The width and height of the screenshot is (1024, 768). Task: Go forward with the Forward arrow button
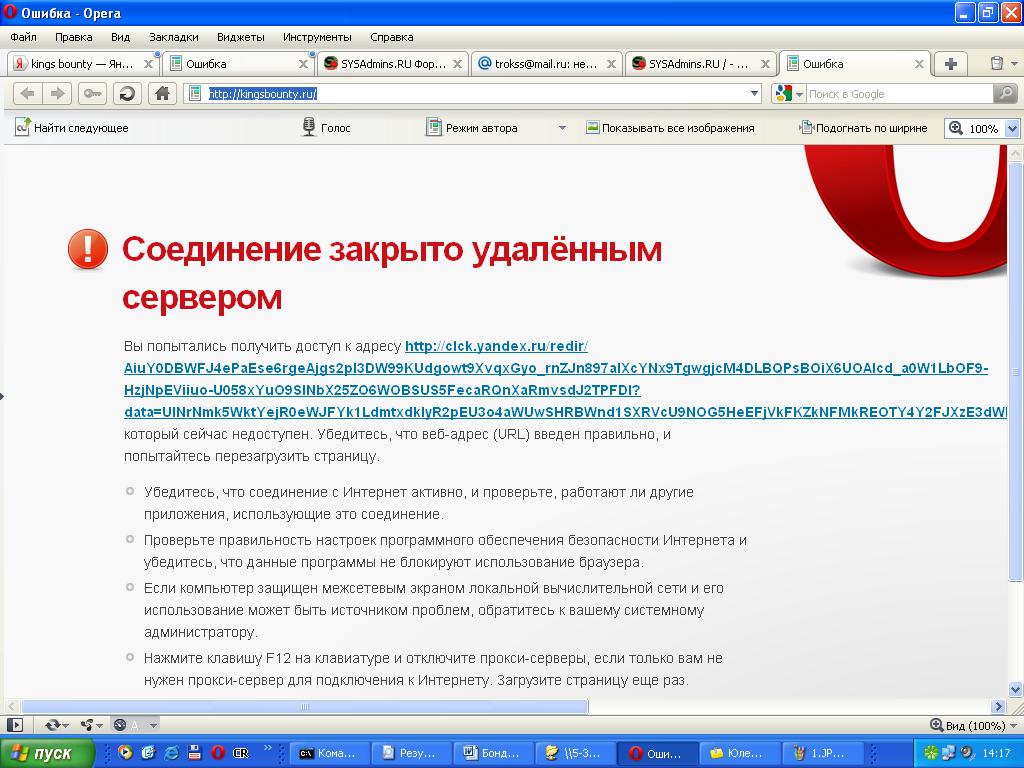(x=57, y=94)
